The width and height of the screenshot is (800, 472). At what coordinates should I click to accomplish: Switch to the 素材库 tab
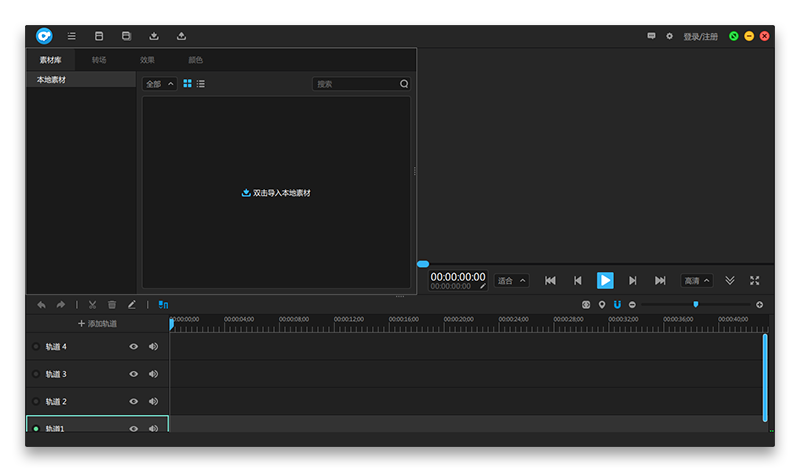coord(51,60)
